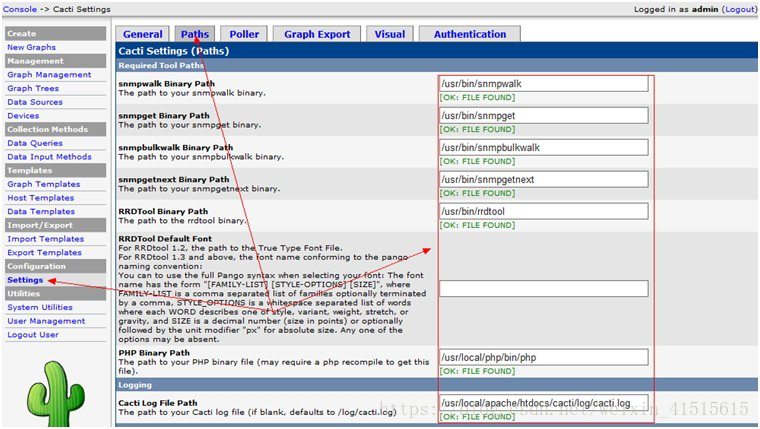Click the Configuration sidebar header

55,266
